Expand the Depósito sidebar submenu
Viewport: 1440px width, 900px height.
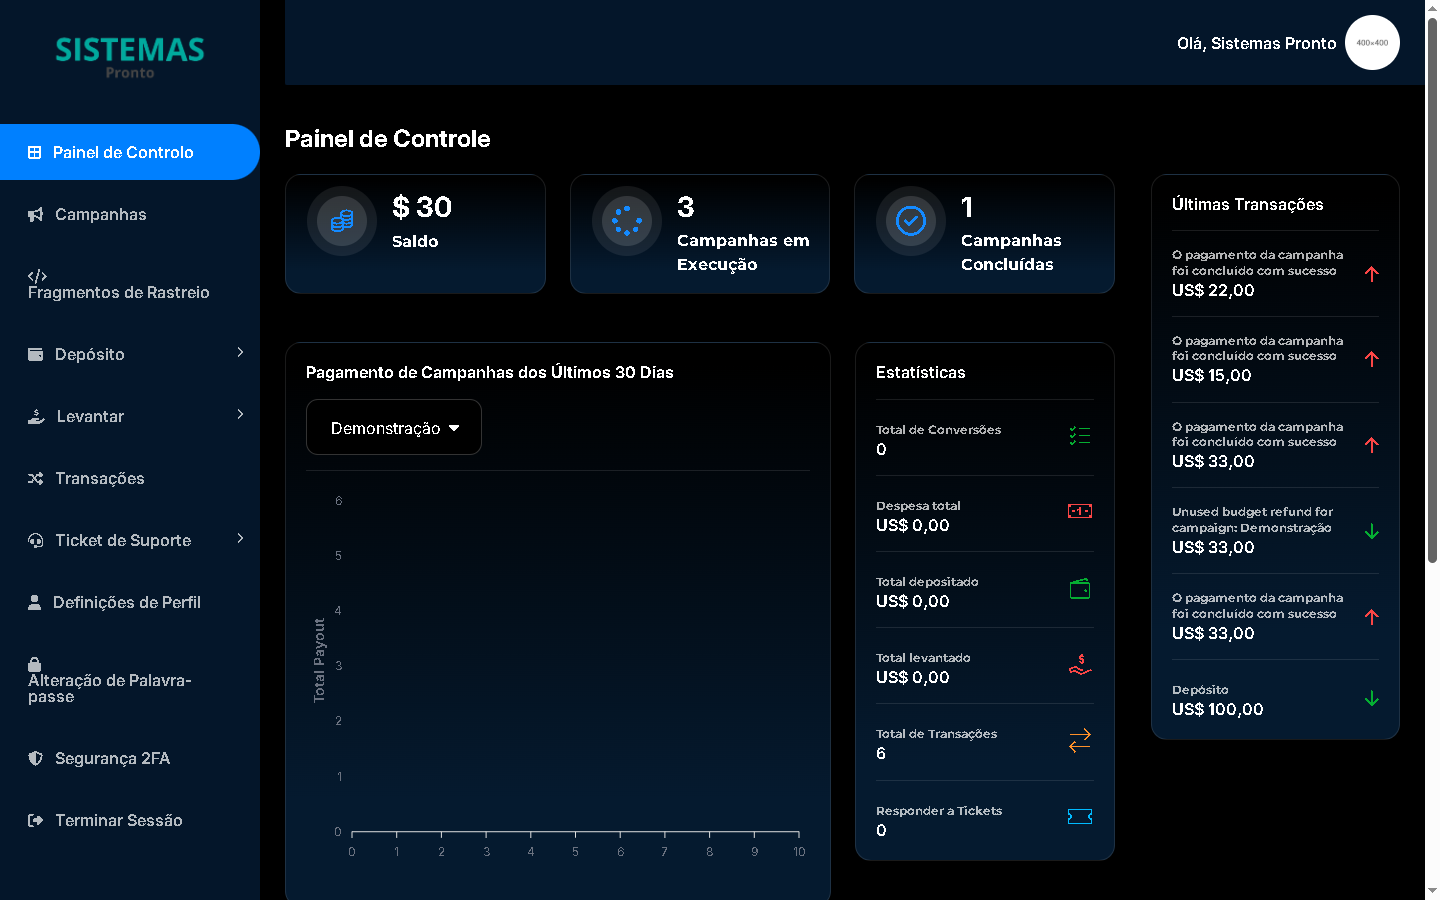(239, 353)
